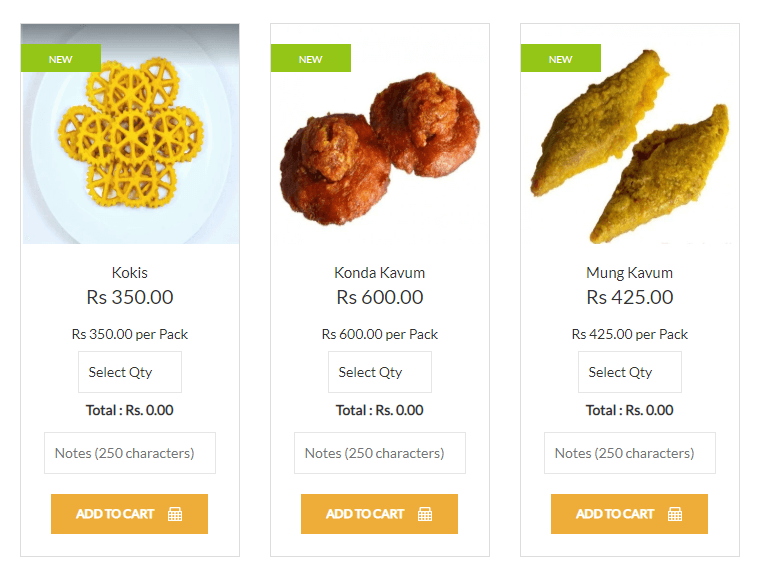Open the Kokis product image
Screen dimensions: 759x577
point(130,150)
